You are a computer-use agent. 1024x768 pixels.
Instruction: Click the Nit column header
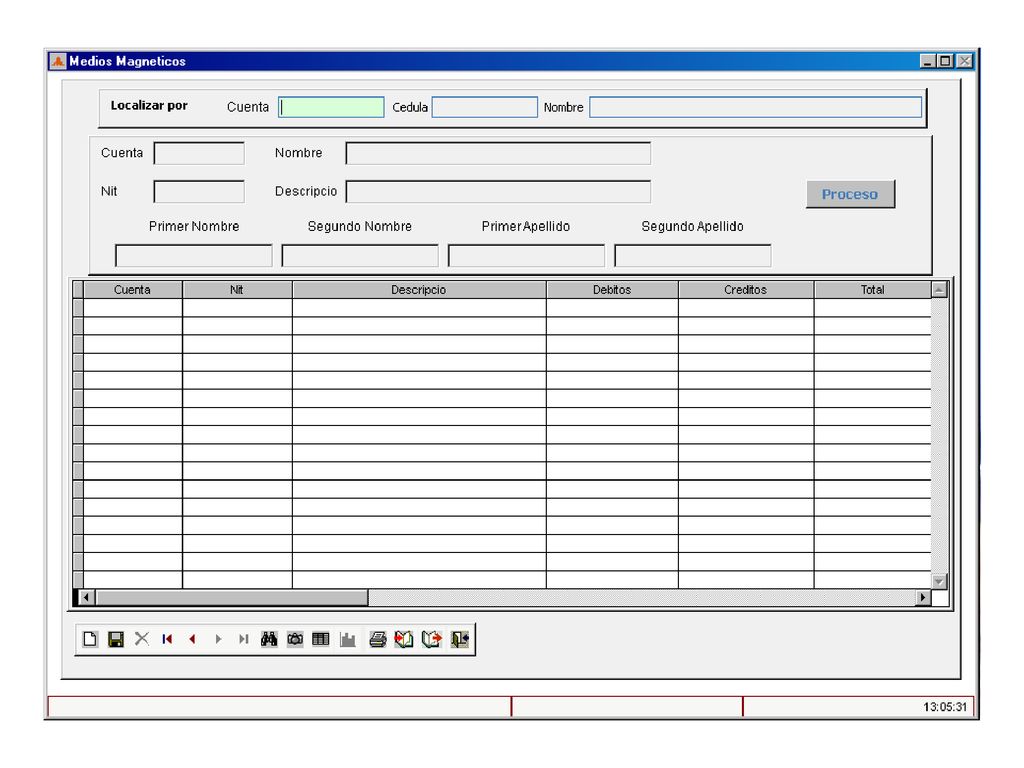pyautogui.click(x=237, y=290)
